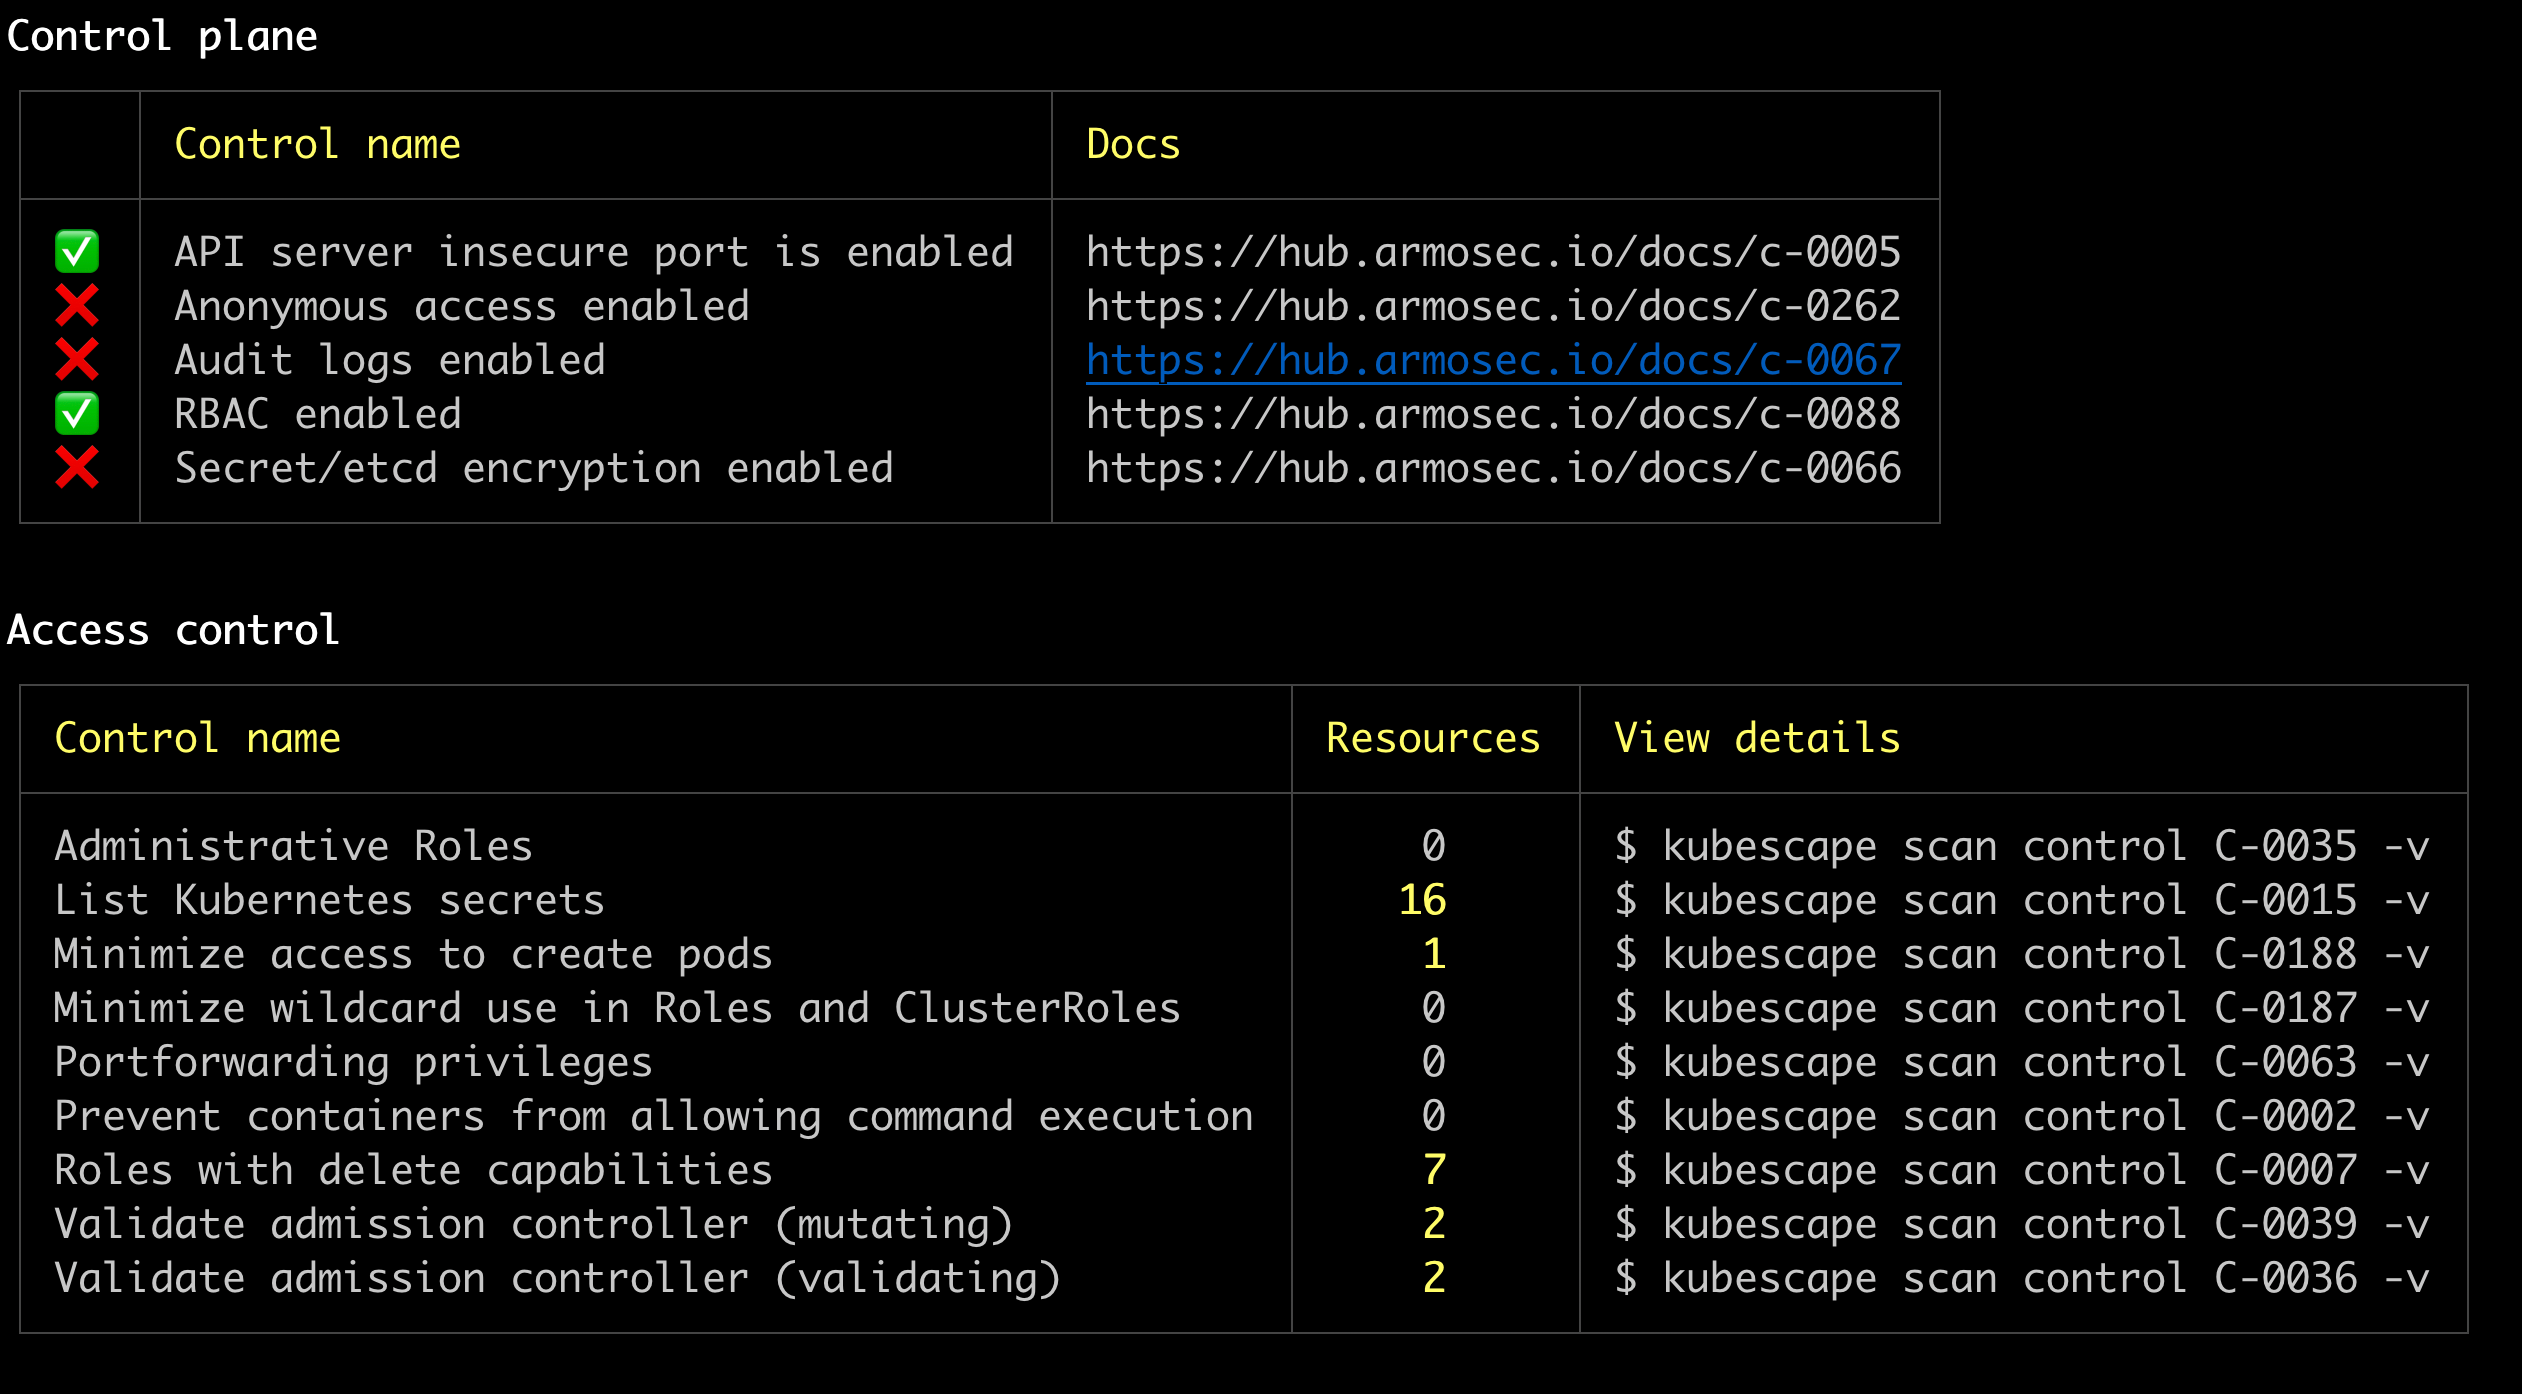Click the kubescape scan control C-0035 command
Image resolution: width=2522 pixels, height=1394 pixels.
[x=2020, y=847]
